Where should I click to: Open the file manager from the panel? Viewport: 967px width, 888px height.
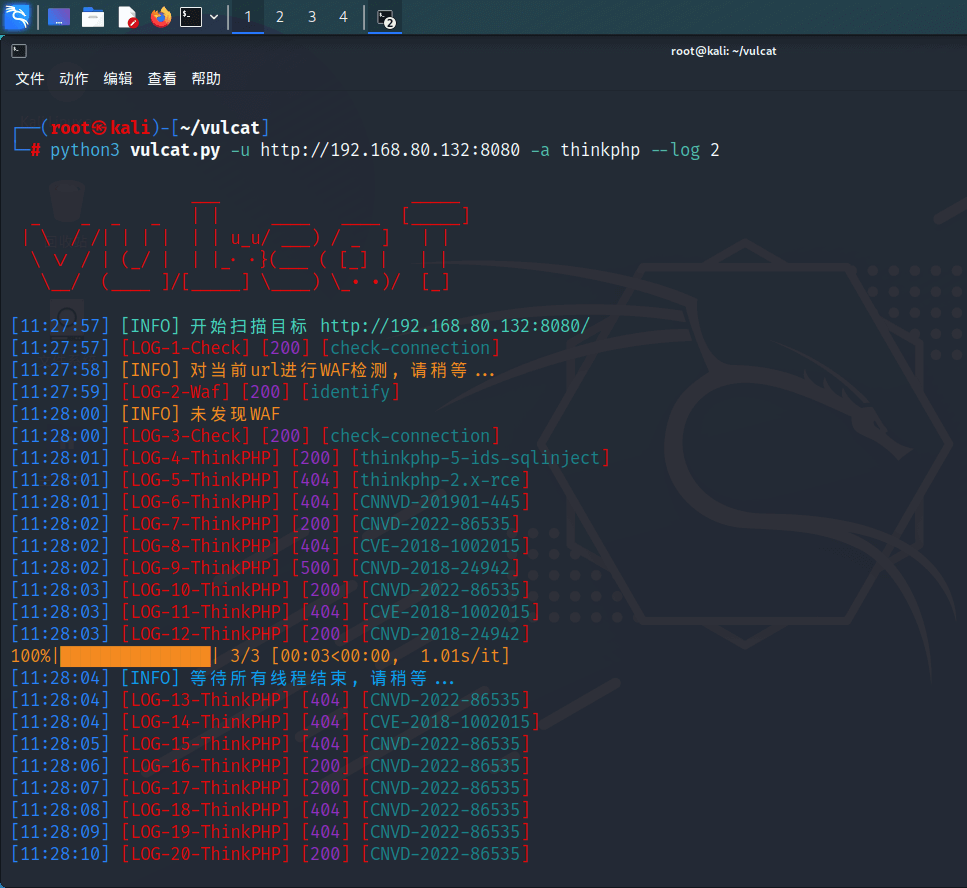[x=93, y=17]
